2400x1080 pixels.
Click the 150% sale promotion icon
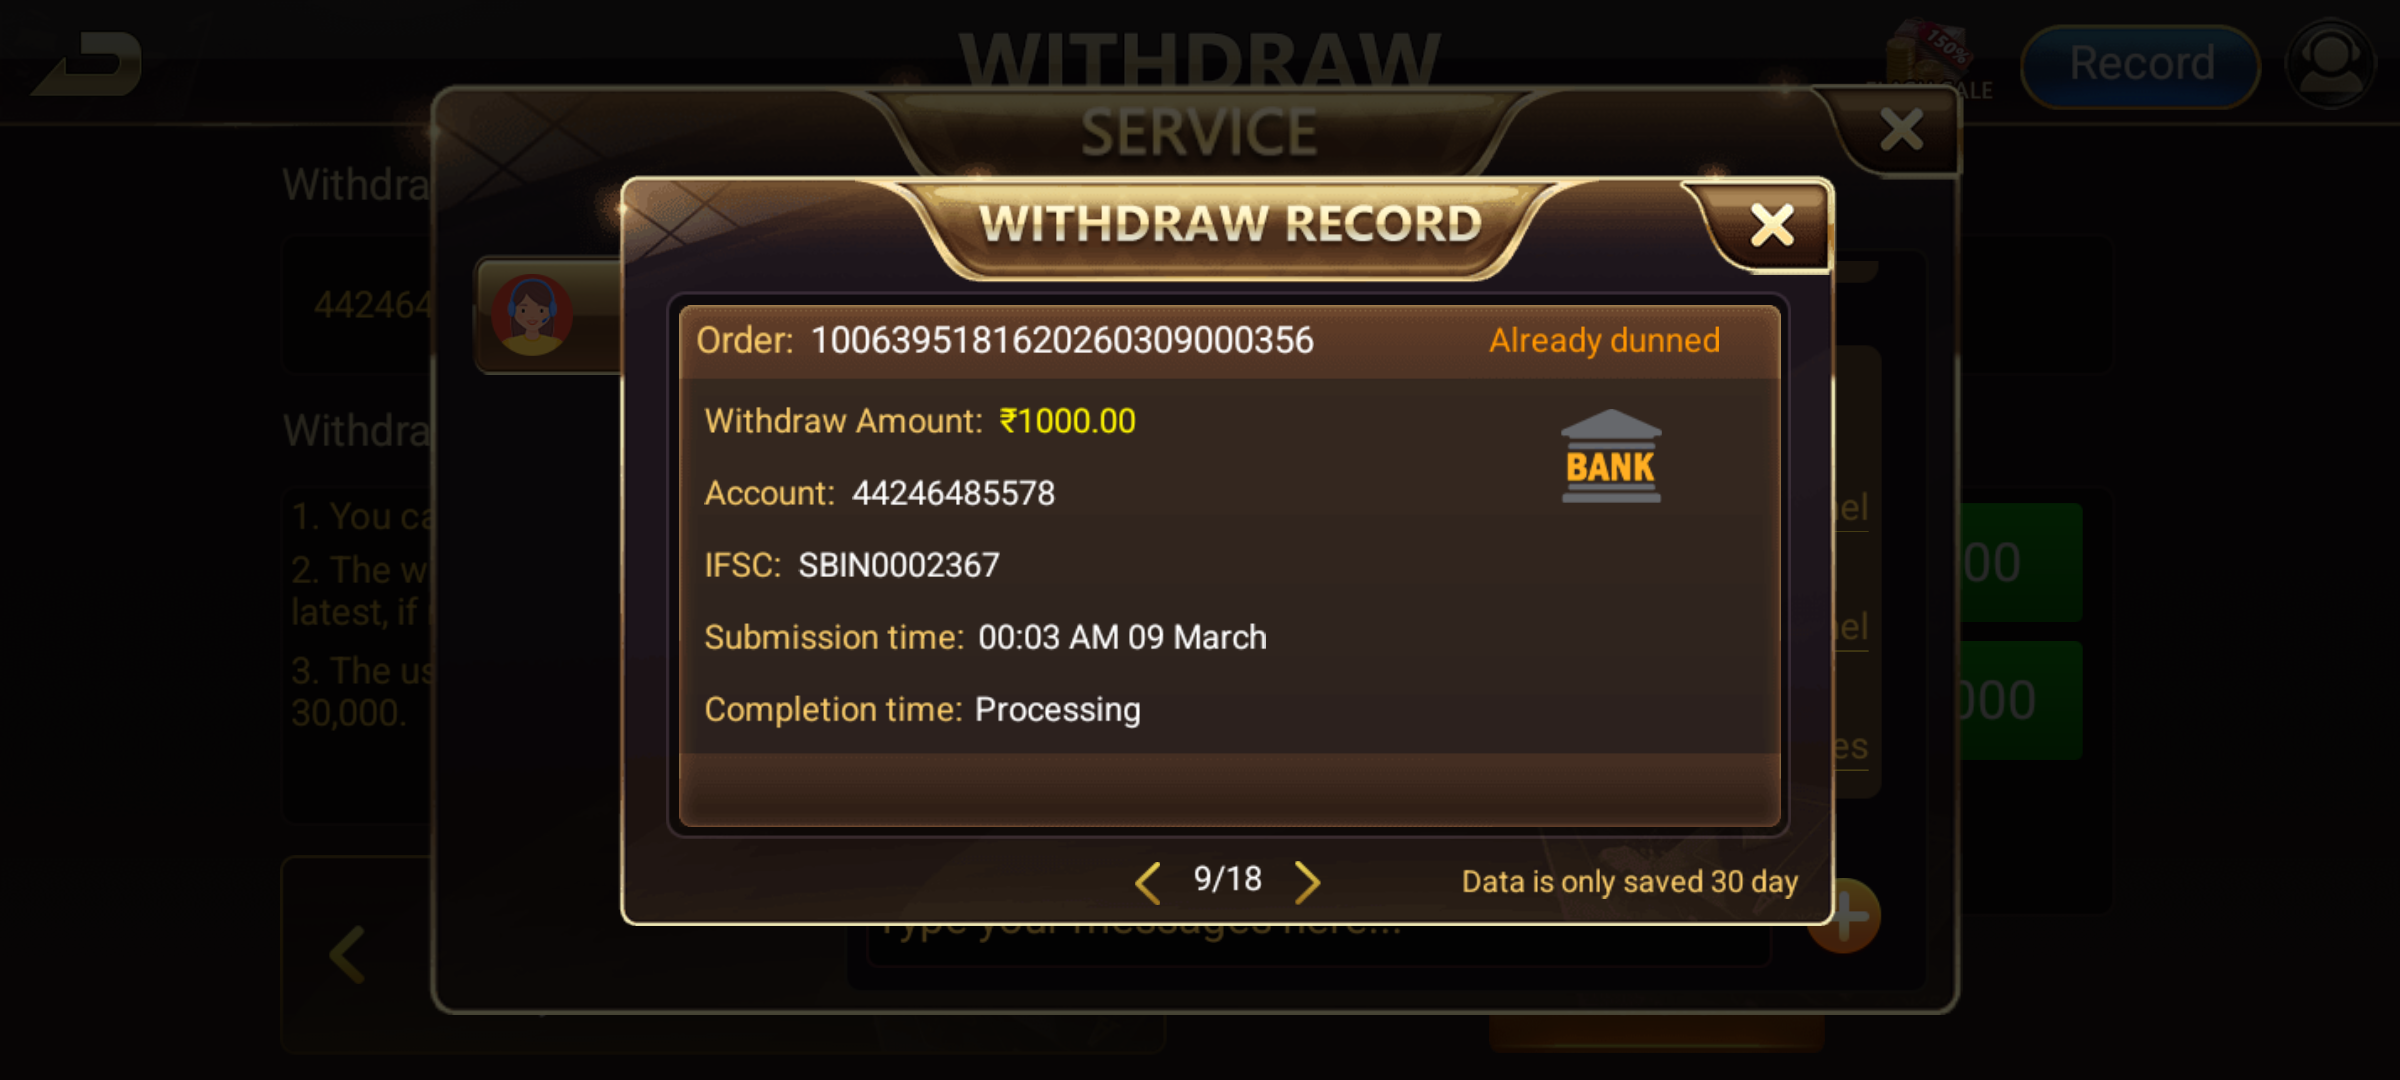coord(1930,58)
